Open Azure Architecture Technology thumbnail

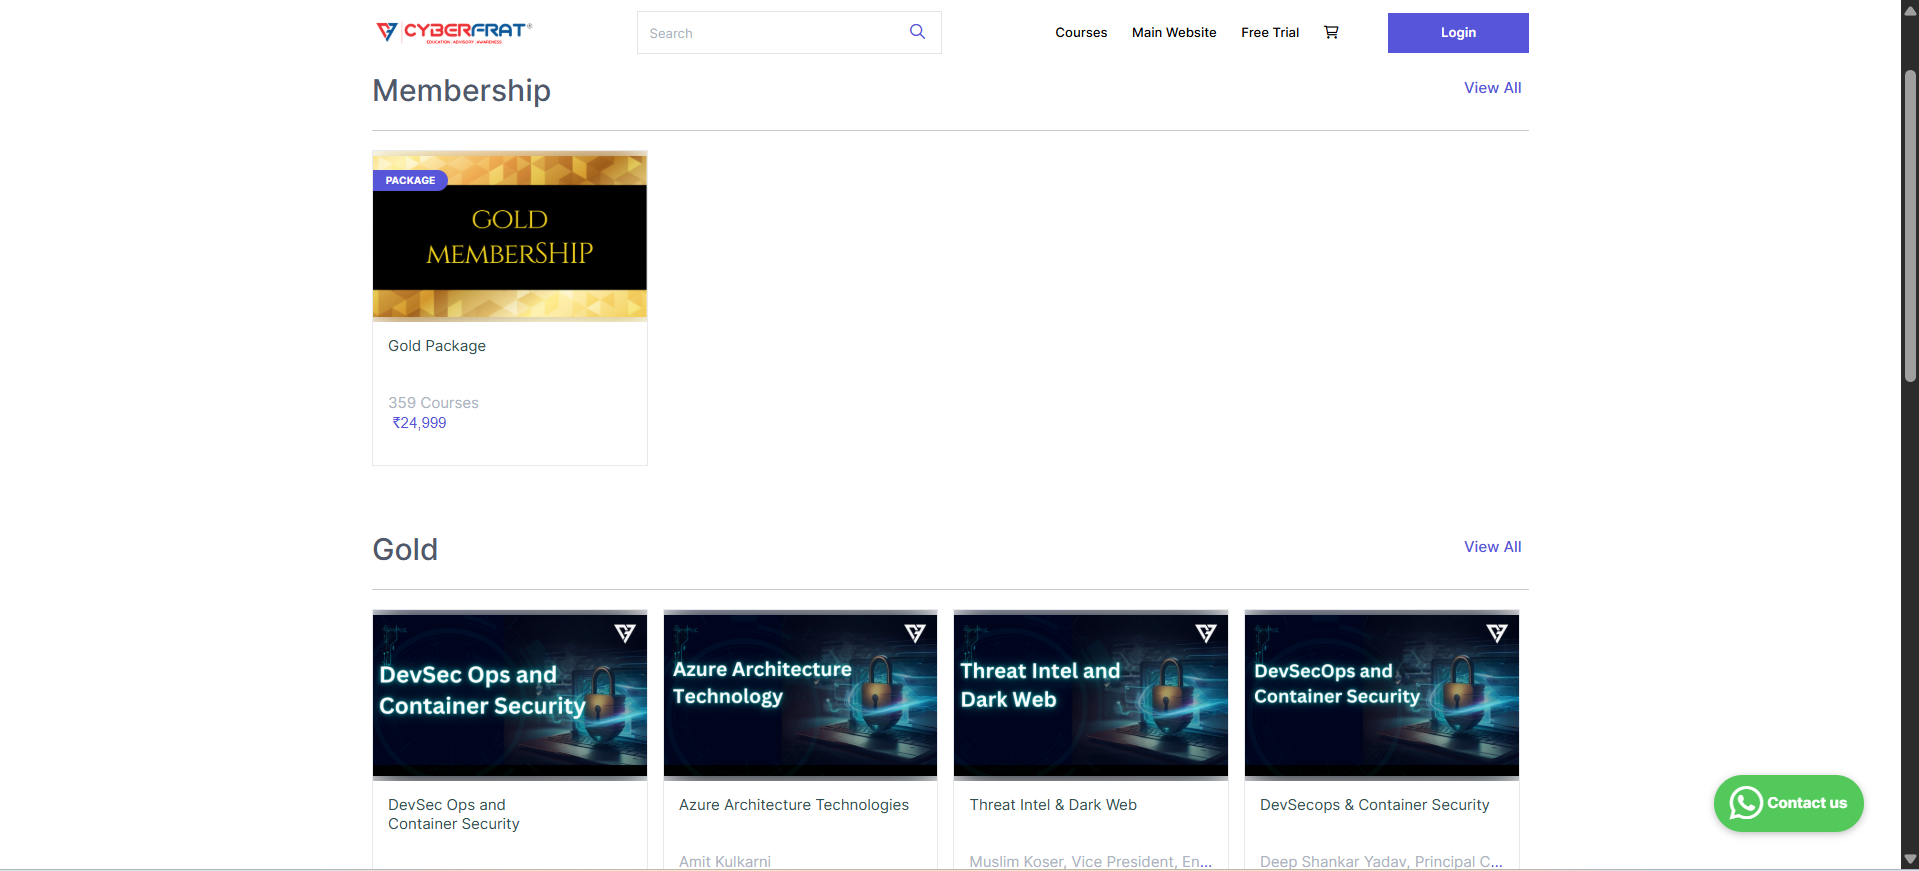800,695
